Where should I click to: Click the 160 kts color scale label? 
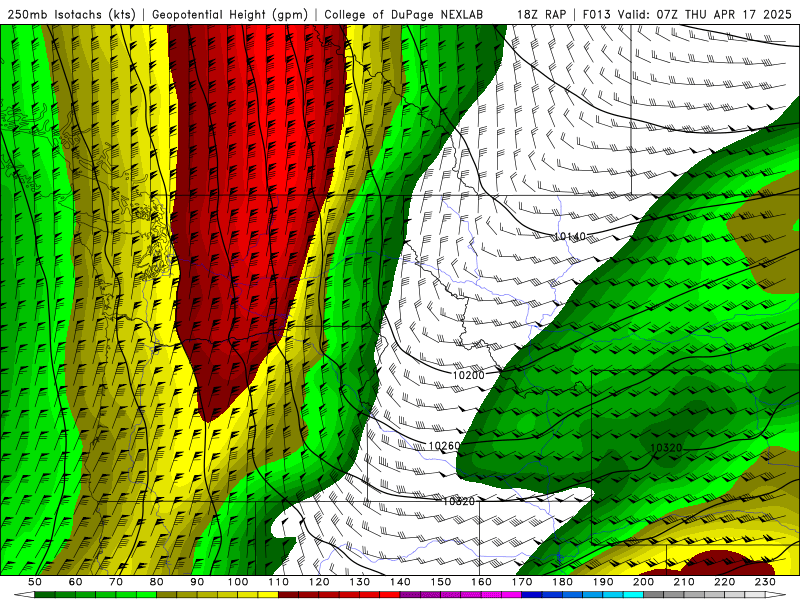(481, 582)
